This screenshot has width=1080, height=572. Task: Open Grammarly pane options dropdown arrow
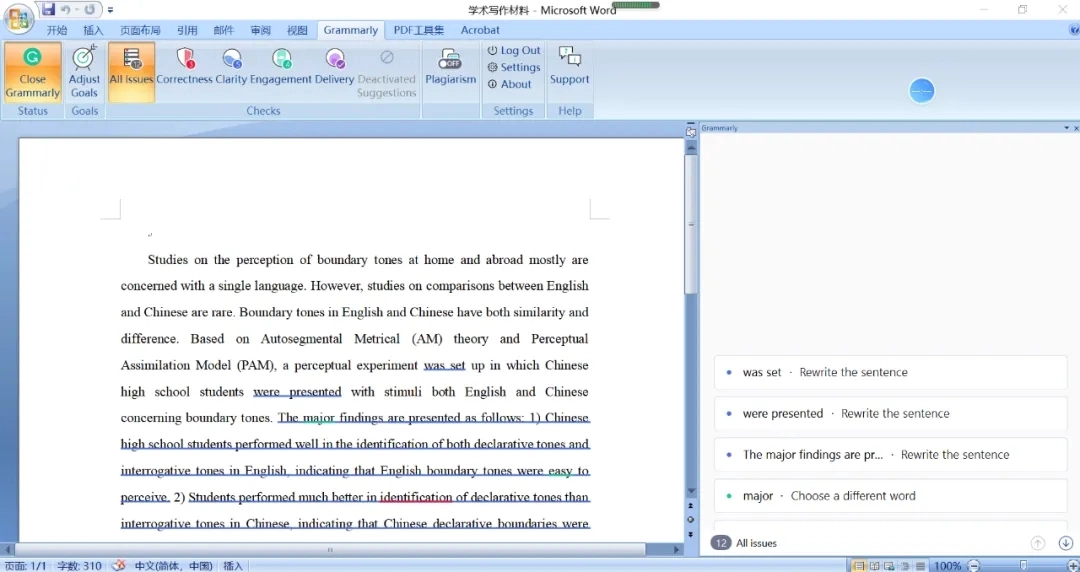coord(1066,128)
